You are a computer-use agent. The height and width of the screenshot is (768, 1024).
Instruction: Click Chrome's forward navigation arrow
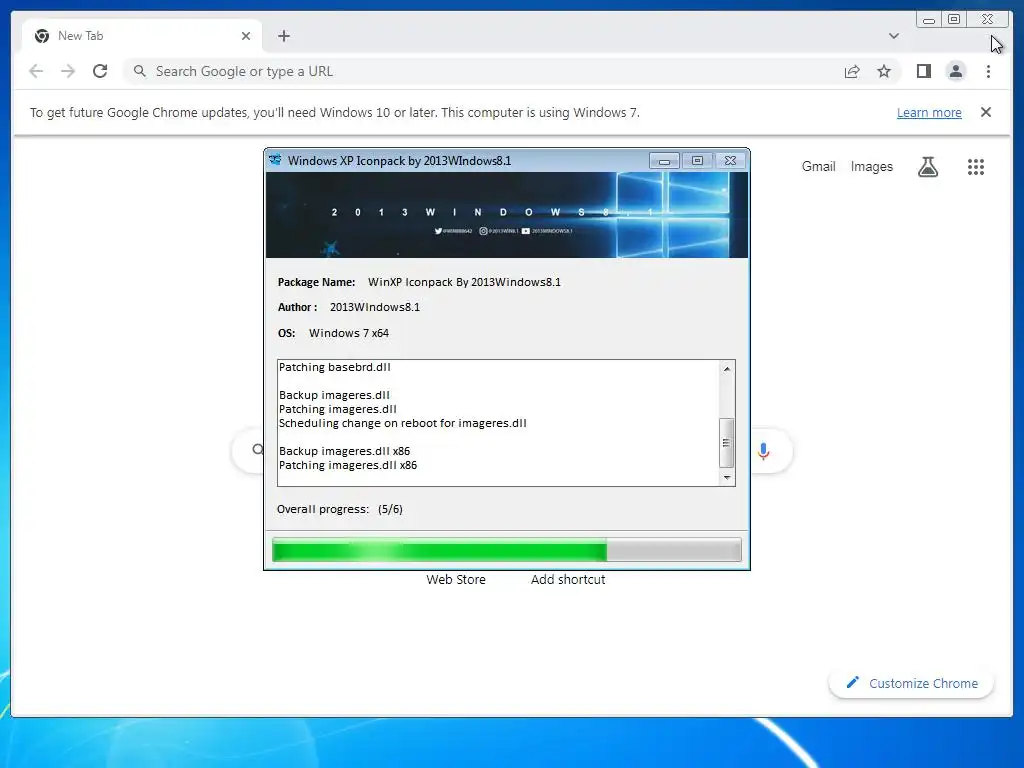(x=68, y=71)
